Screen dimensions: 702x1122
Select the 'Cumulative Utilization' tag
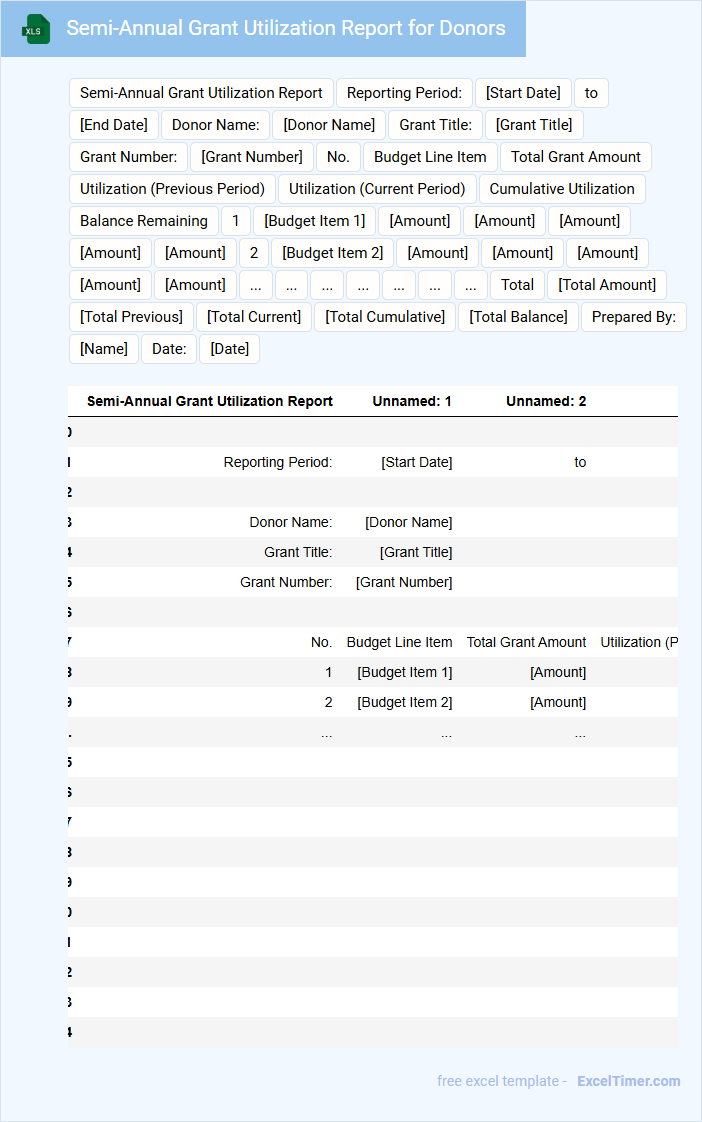click(562, 189)
